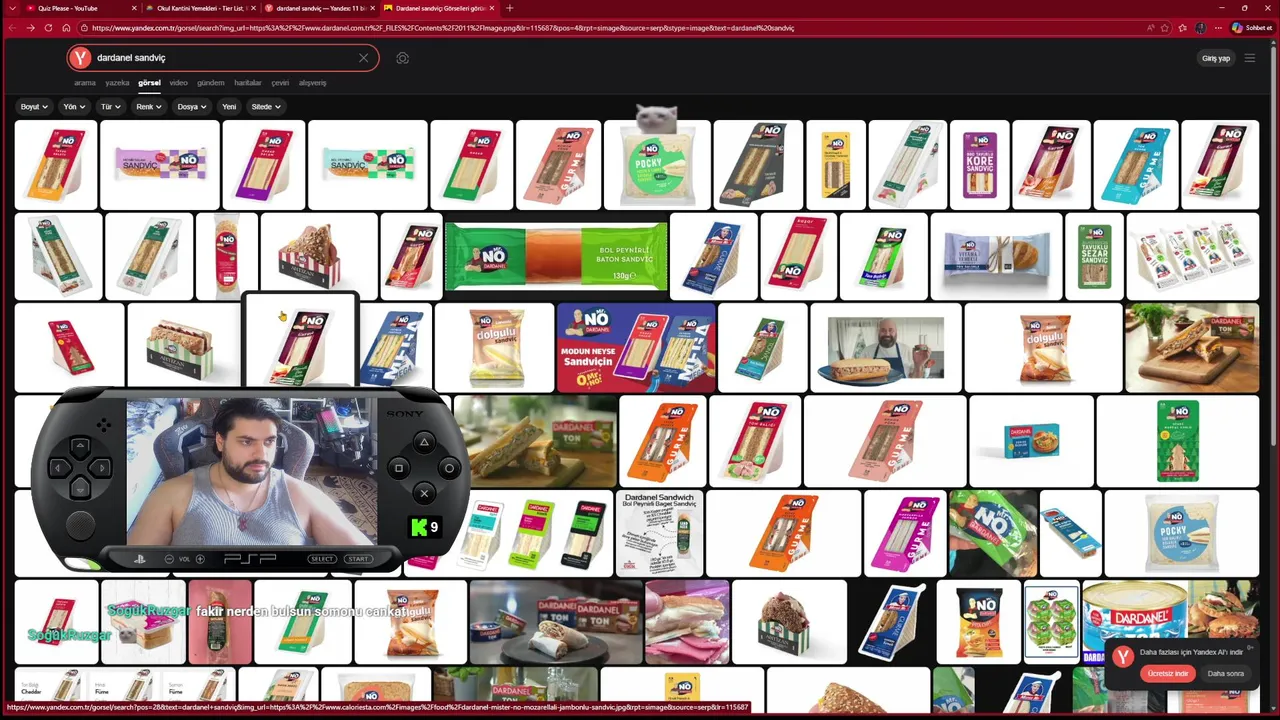Close the Okul Kantini Yemekleri tab
The height and width of the screenshot is (720, 1280).
254,8
